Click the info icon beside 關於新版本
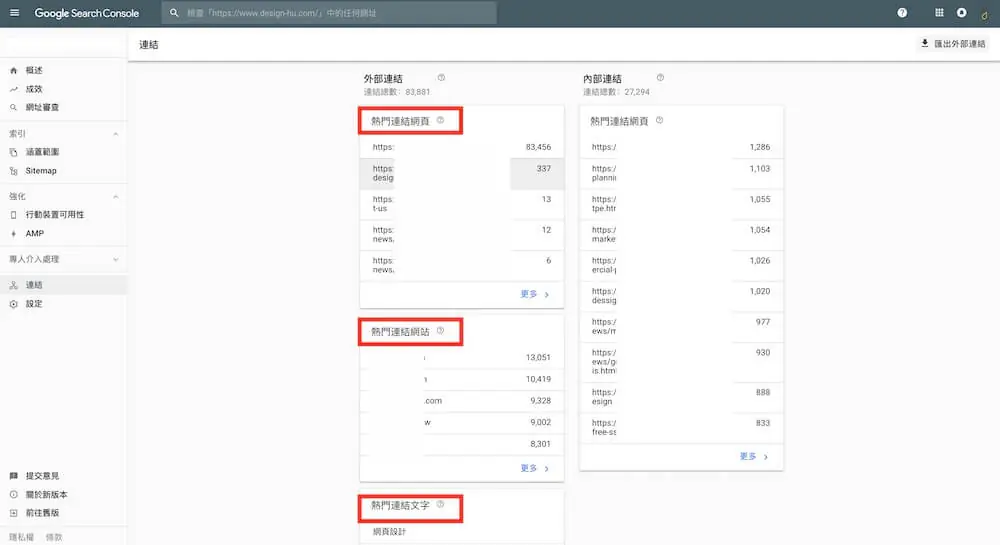 13,495
